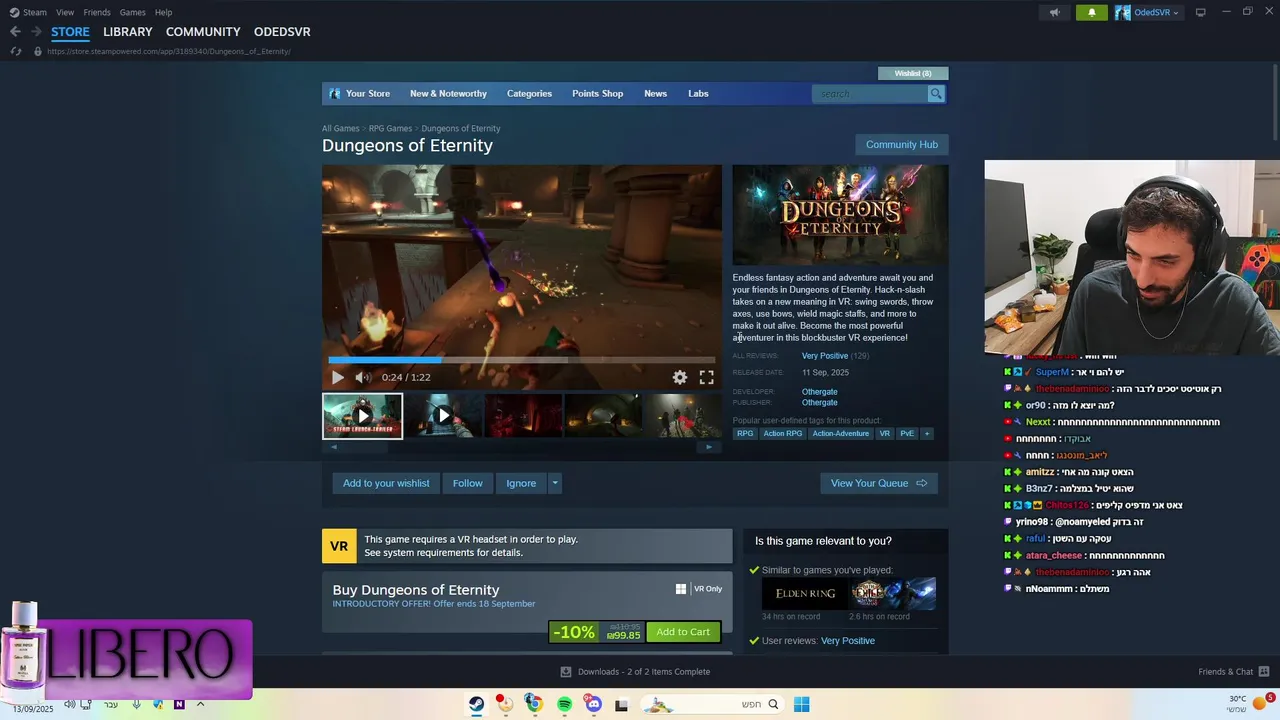Select the VR tag
The width and height of the screenshot is (1280, 720).
pyautogui.click(x=884, y=433)
